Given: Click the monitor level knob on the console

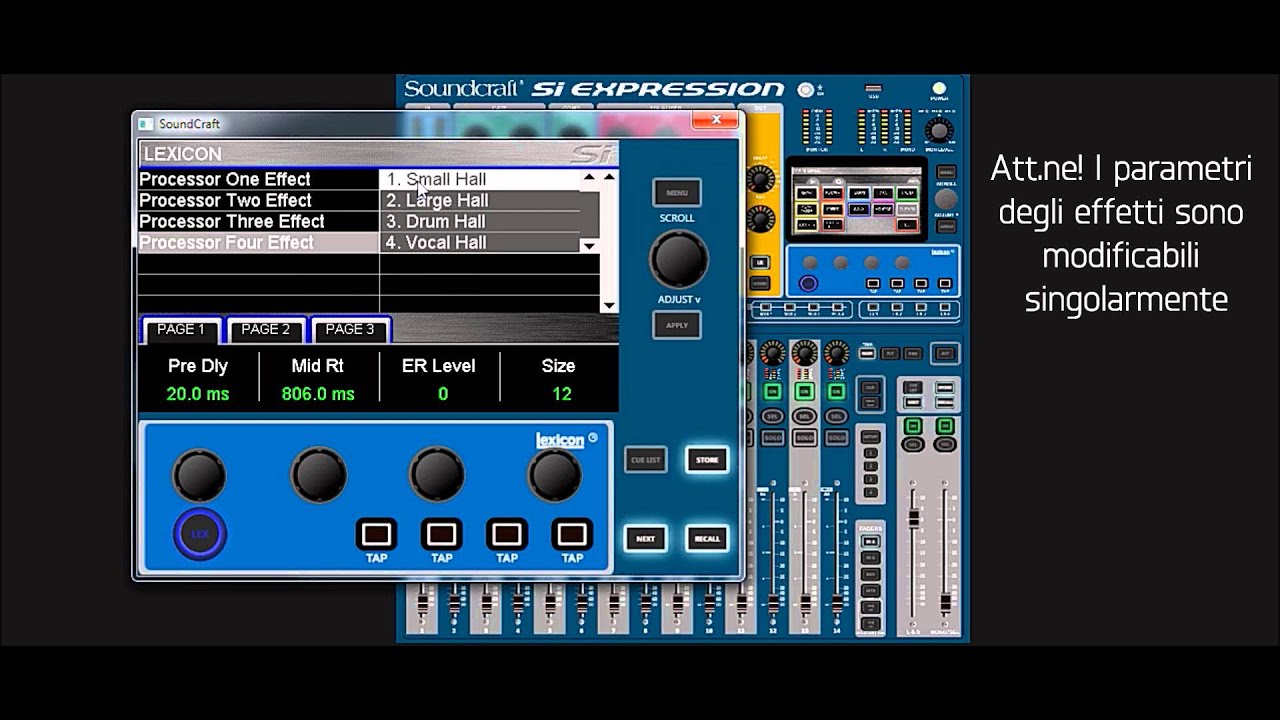Looking at the screenshot, I should pyautogui.click(x=938, y=130).
